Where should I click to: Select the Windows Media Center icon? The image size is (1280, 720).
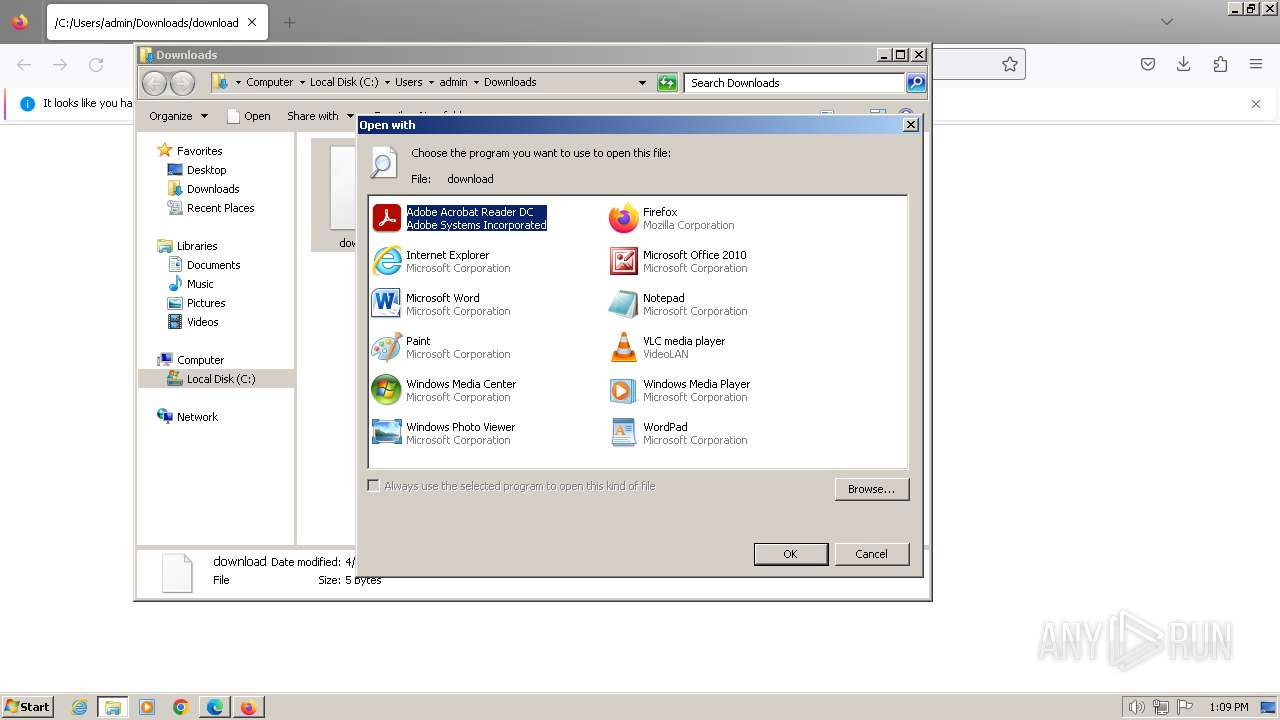[386, 390]
